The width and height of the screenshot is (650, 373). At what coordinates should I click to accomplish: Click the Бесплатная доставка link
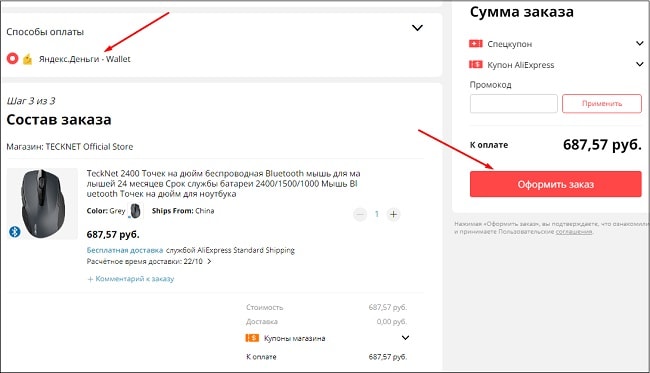(125, 250)
